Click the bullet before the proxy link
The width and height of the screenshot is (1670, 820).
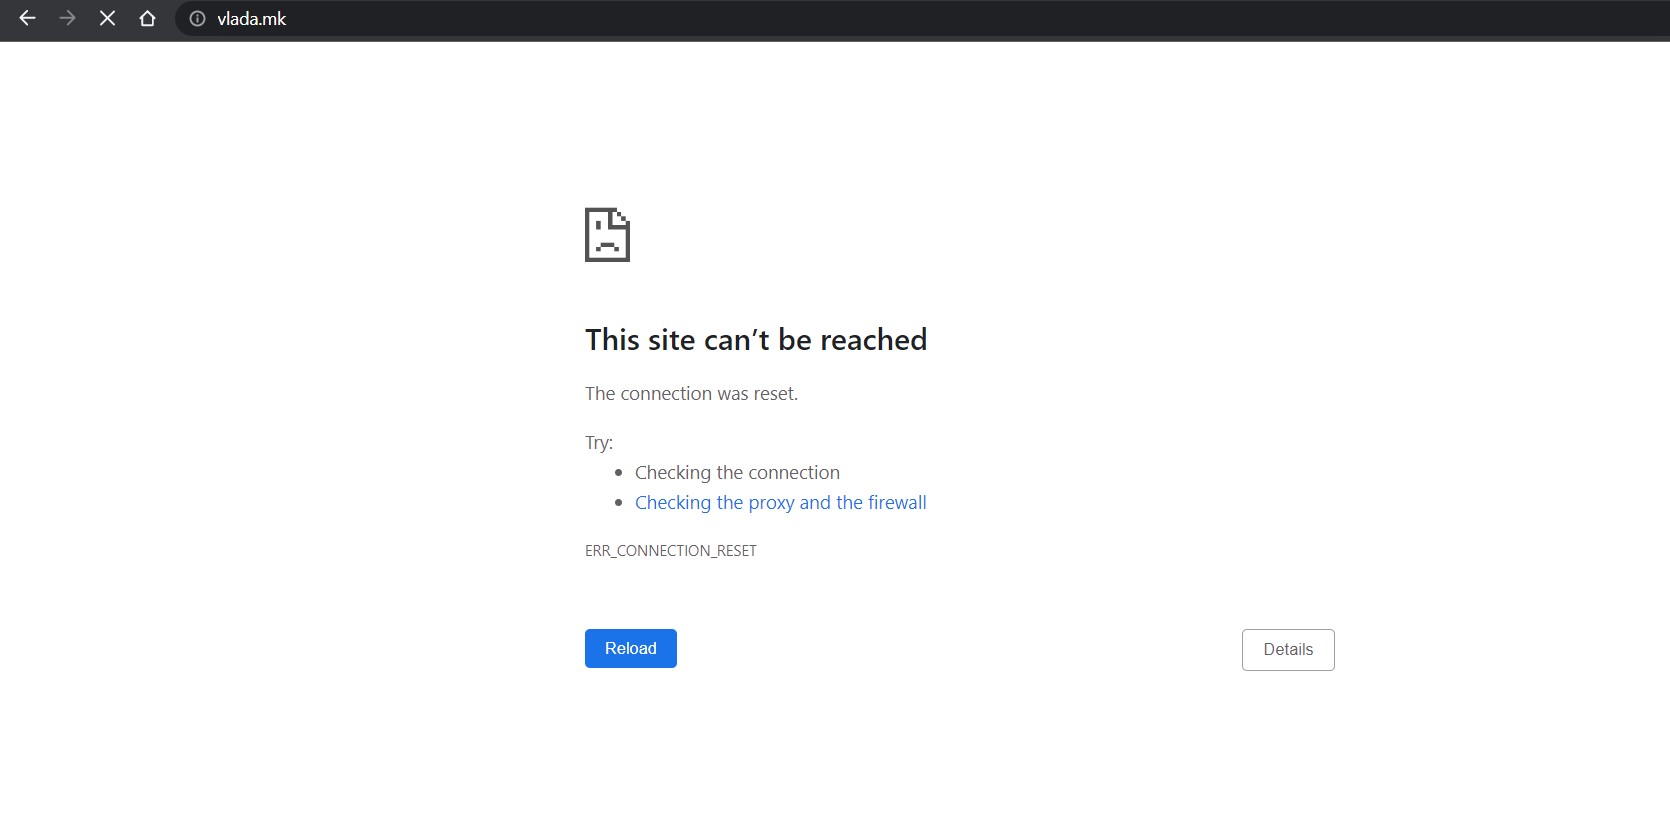(619, 502)
